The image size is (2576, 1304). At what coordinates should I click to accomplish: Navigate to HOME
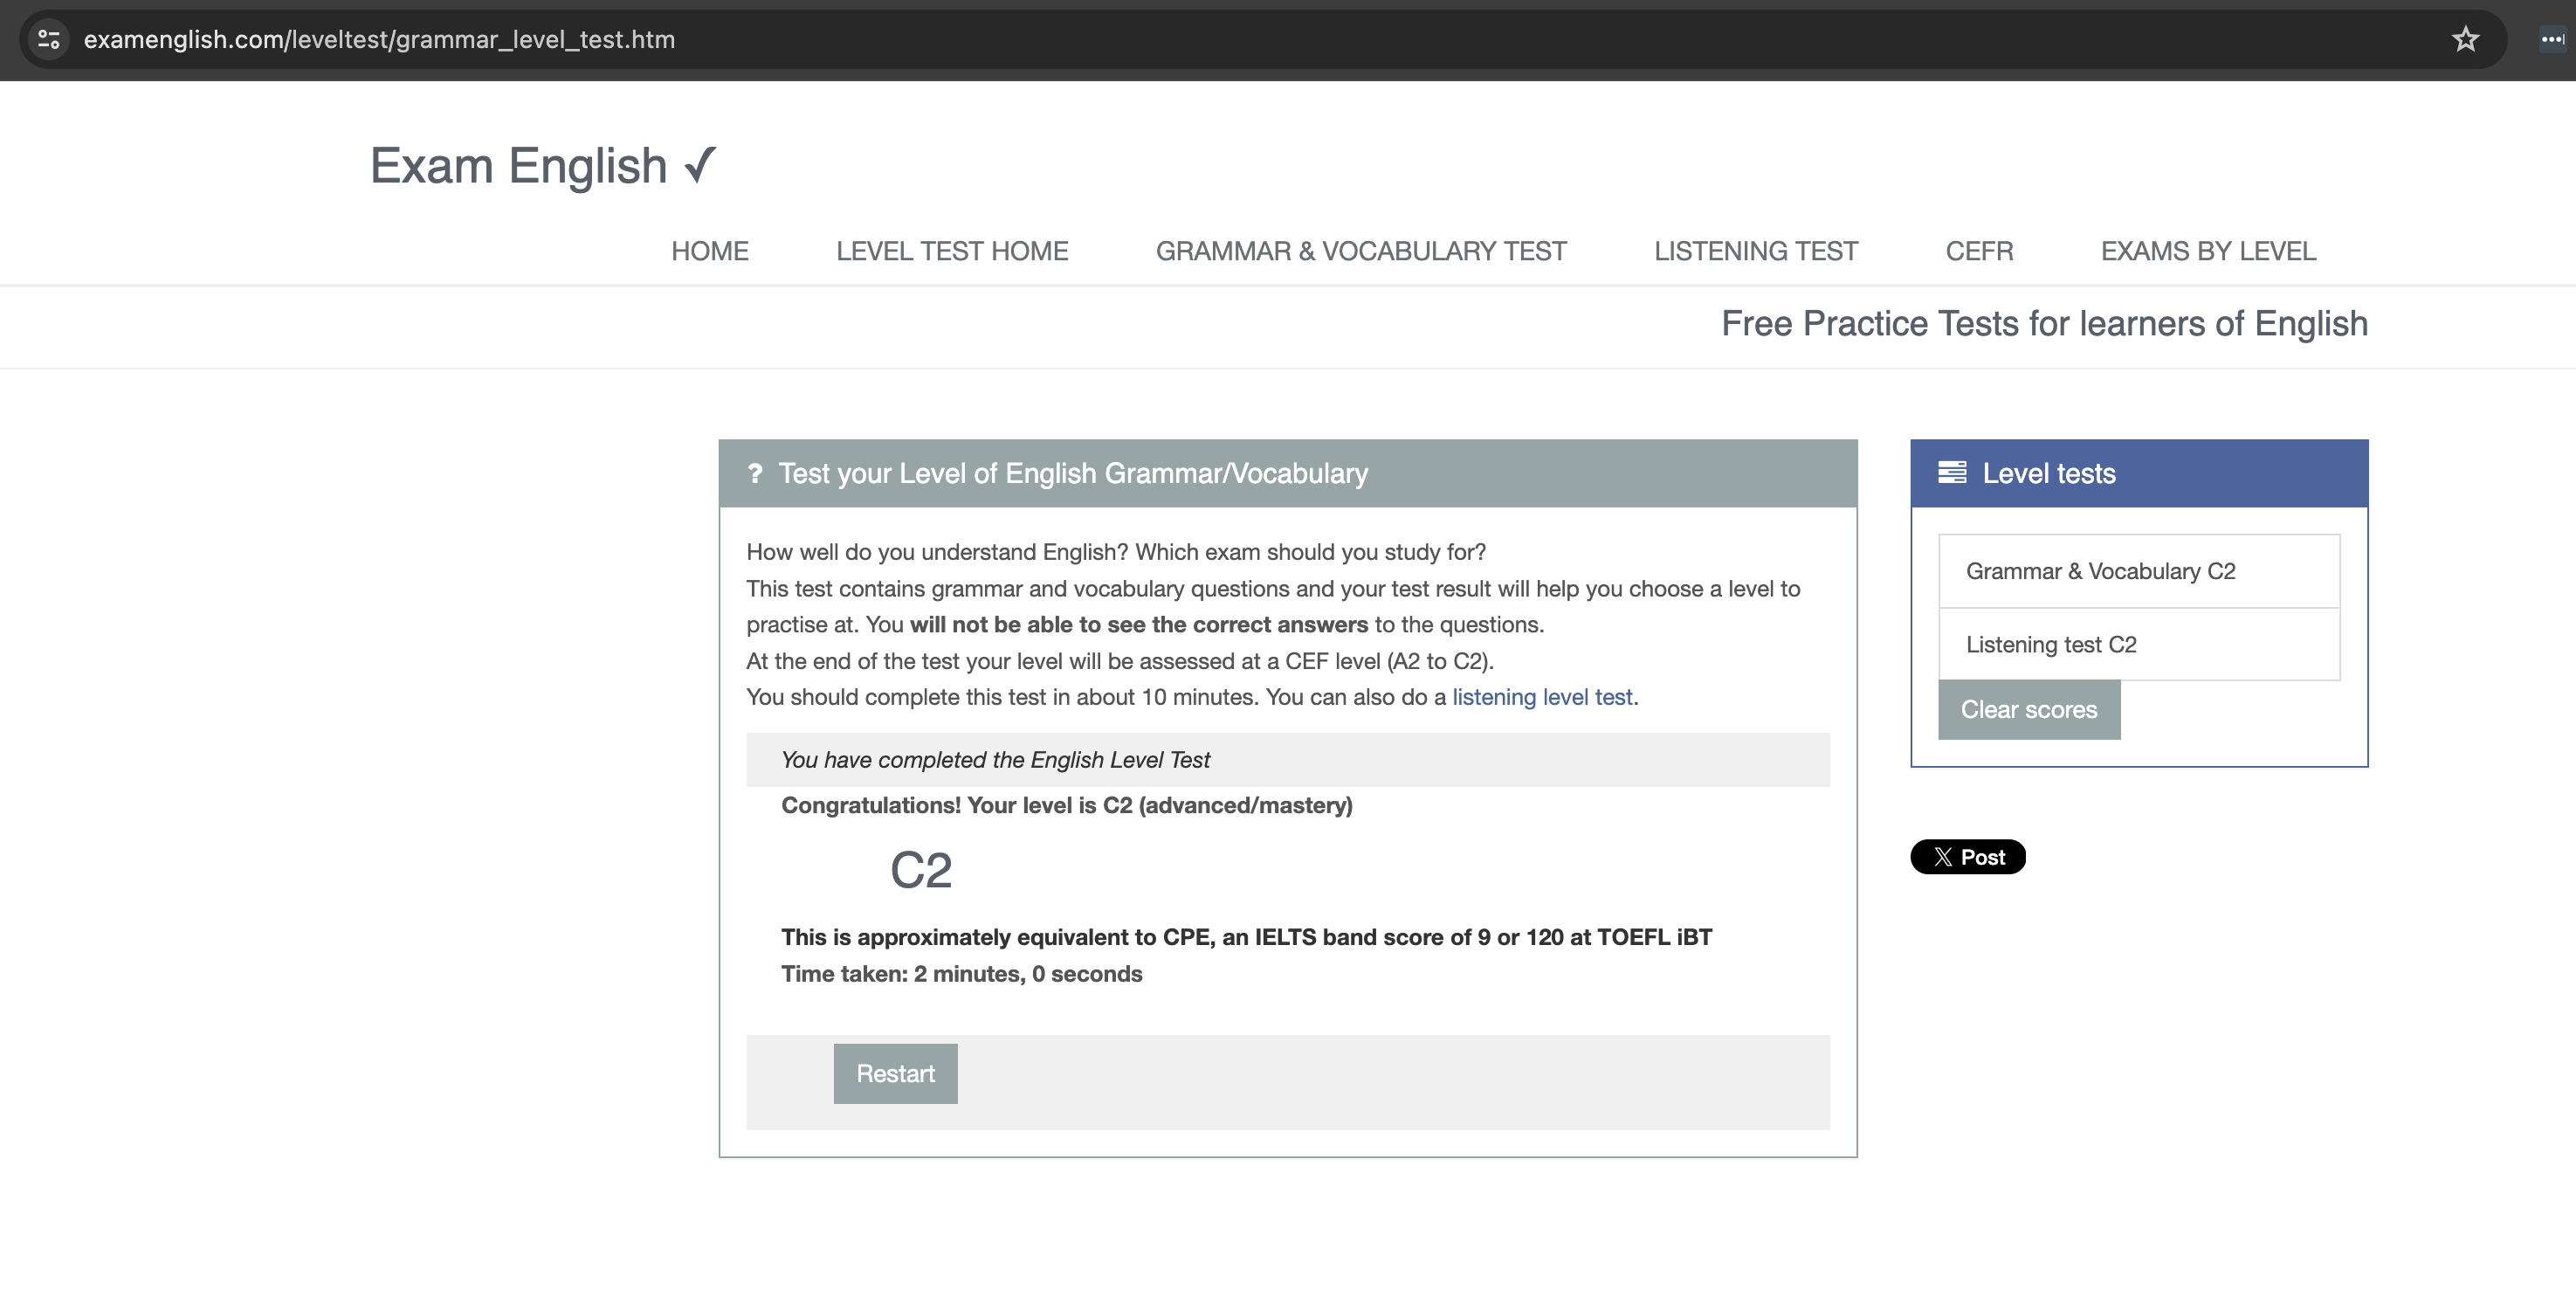[709, 251]
